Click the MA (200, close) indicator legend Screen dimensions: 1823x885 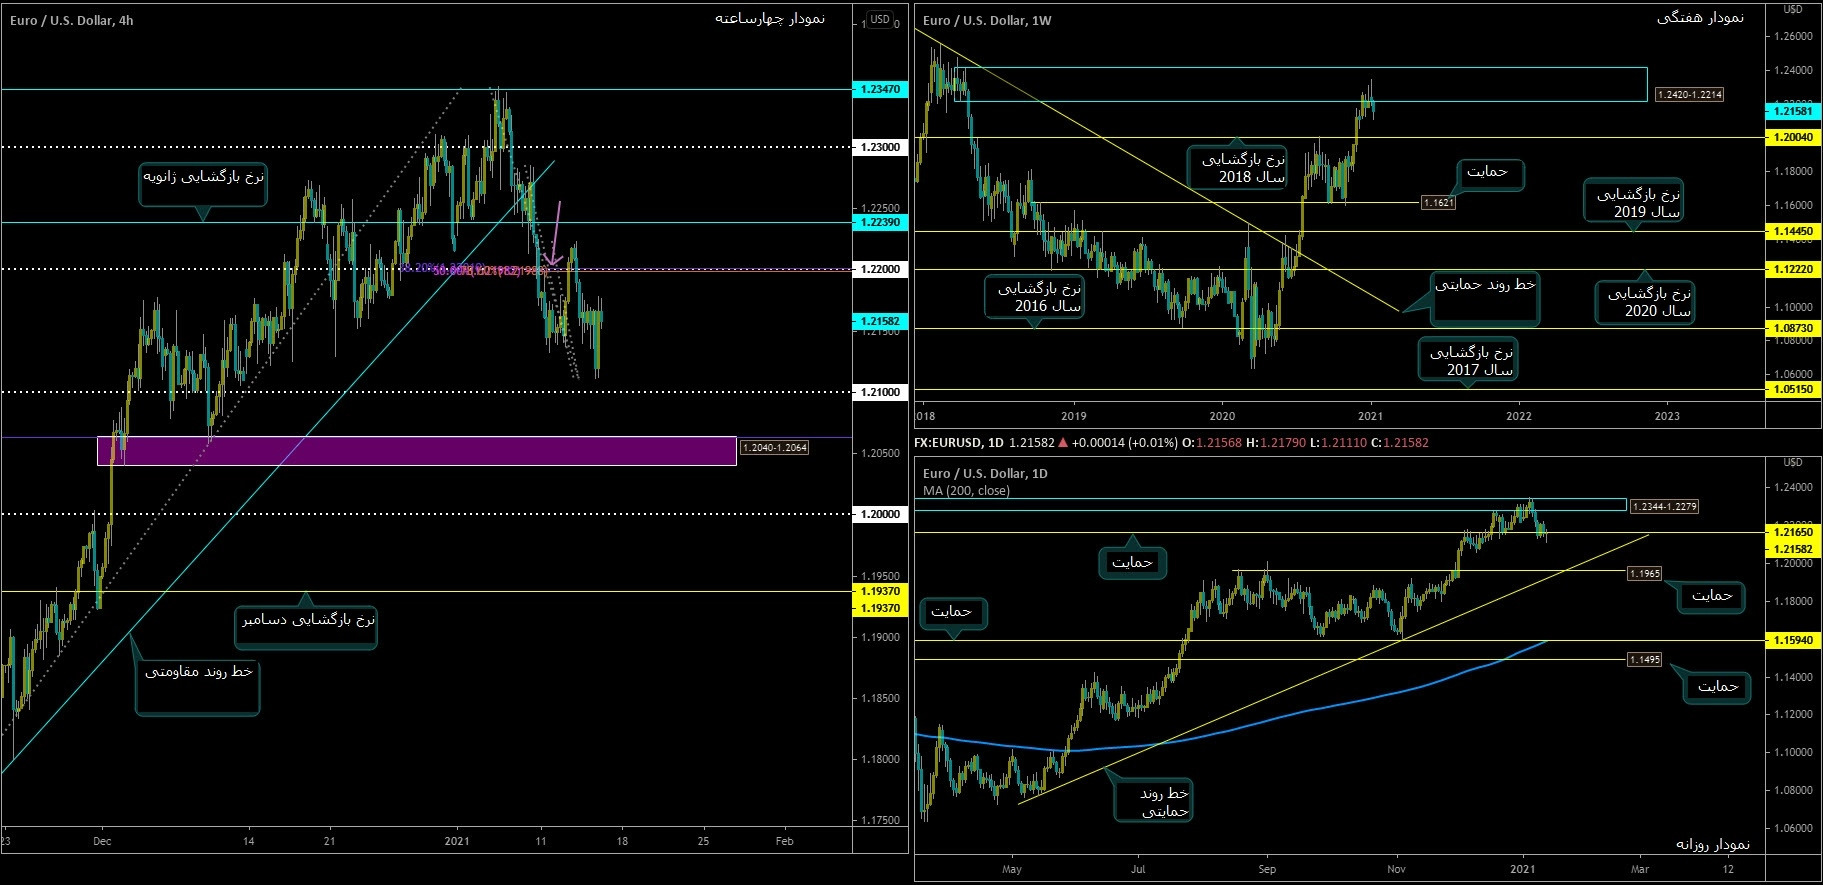click(966, 490)
